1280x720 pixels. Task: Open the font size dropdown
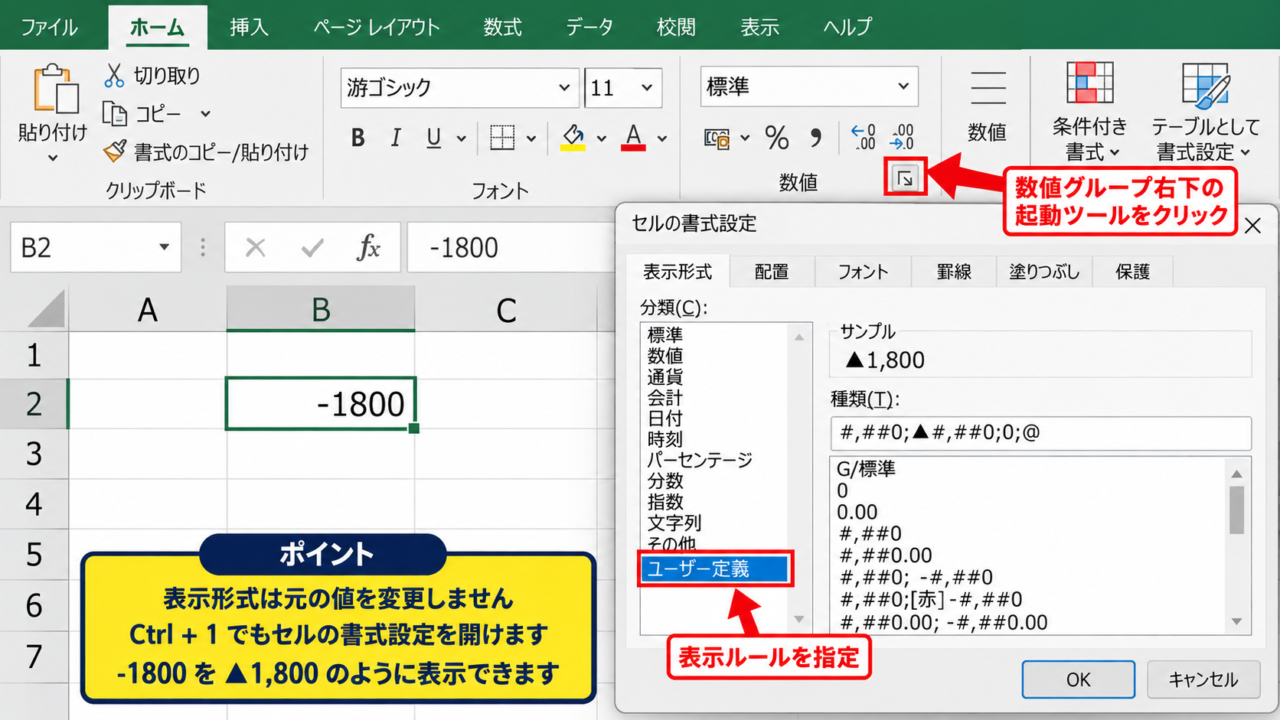click(648, 88)
